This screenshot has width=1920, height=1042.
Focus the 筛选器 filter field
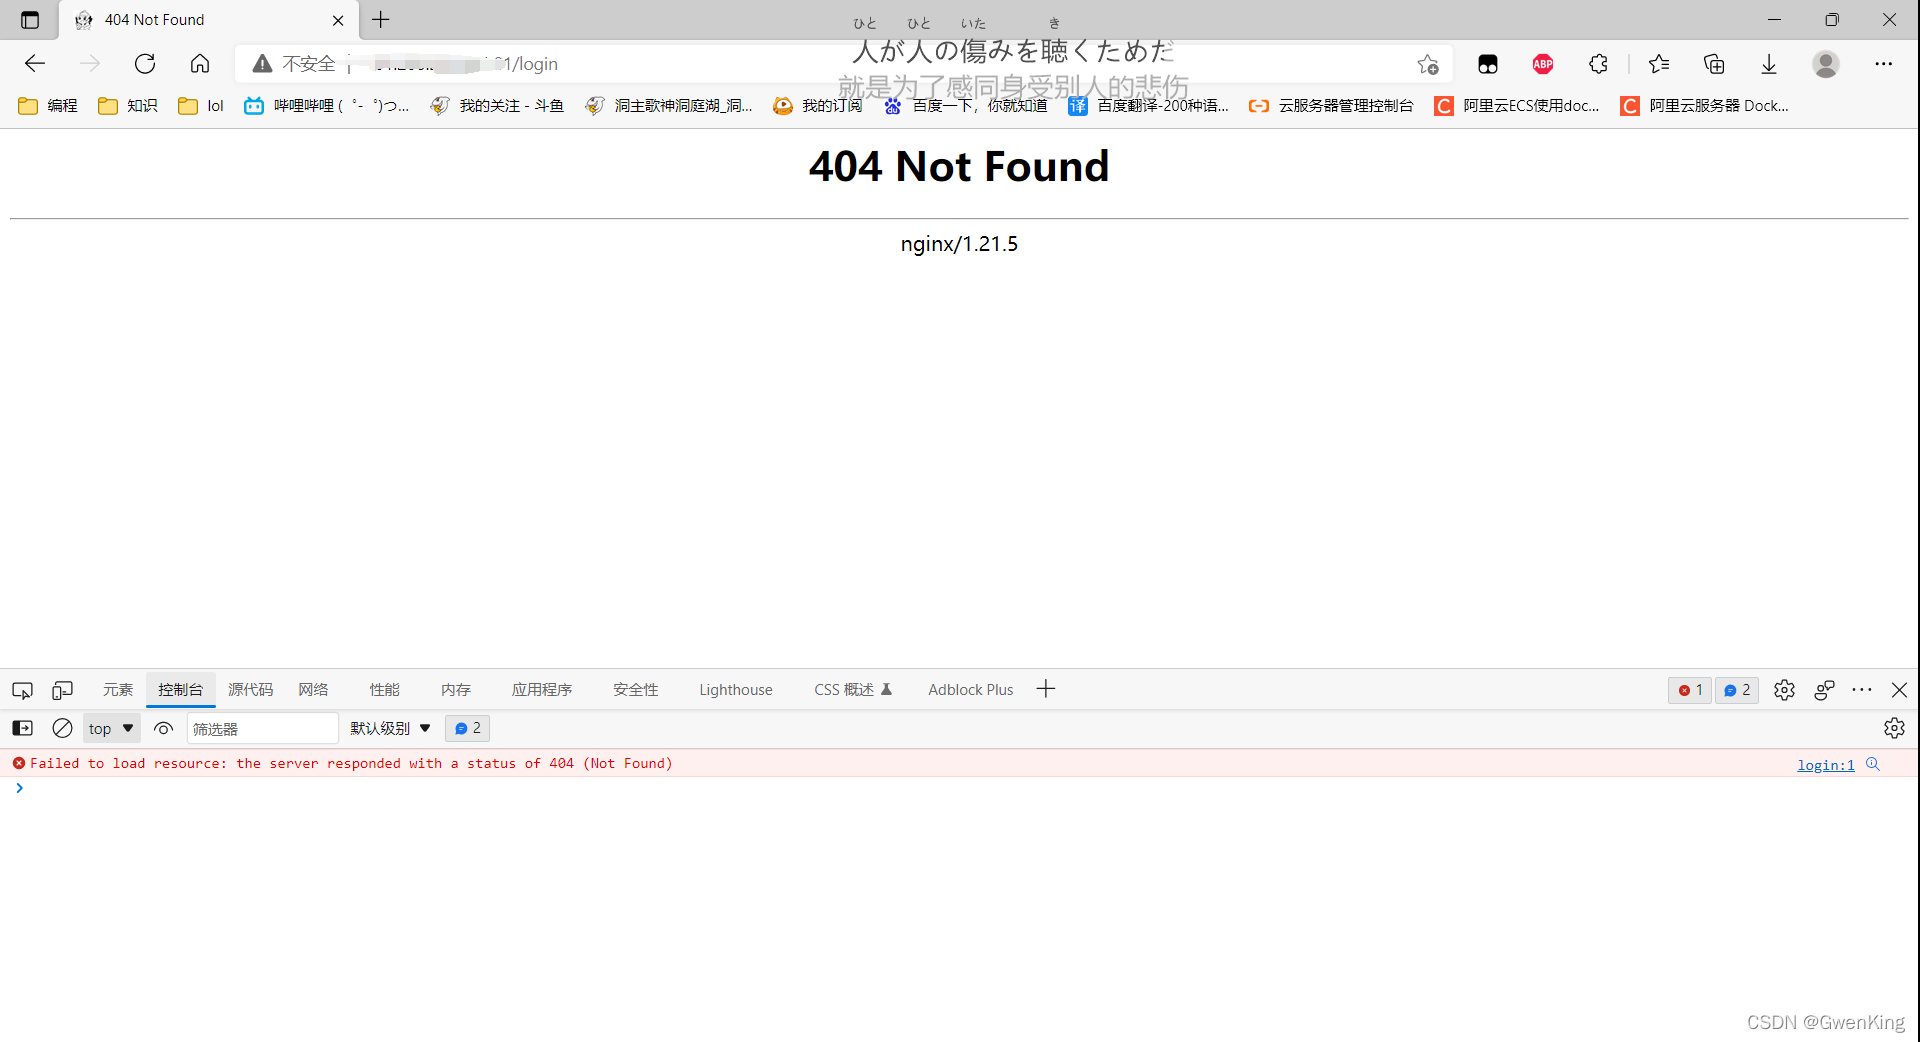pos(262,728)
